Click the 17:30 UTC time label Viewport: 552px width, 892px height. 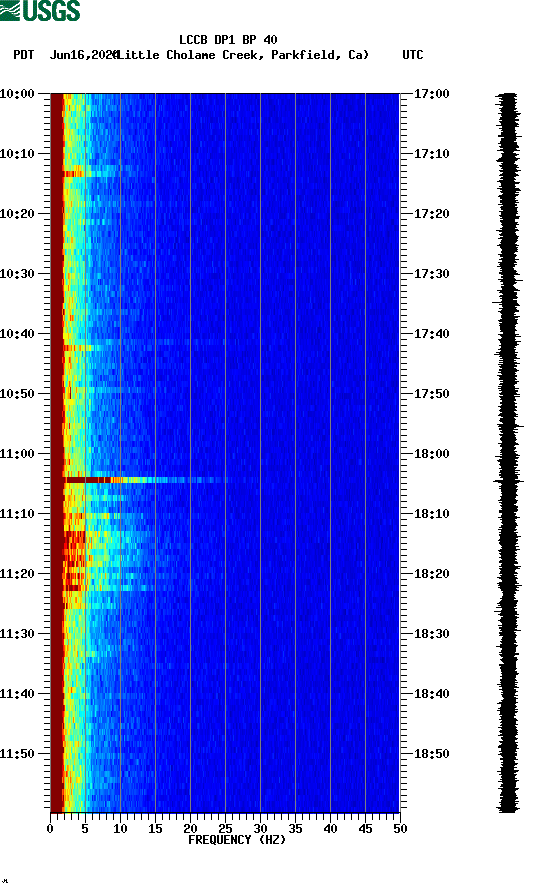coord(431,274)
